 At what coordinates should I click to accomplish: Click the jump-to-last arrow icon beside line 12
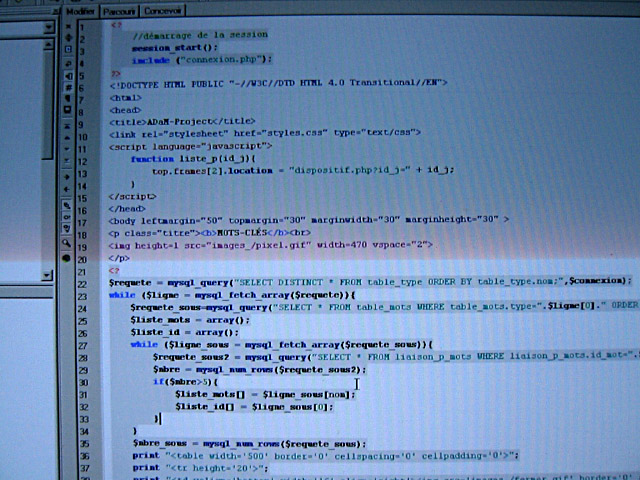(67, 161)
